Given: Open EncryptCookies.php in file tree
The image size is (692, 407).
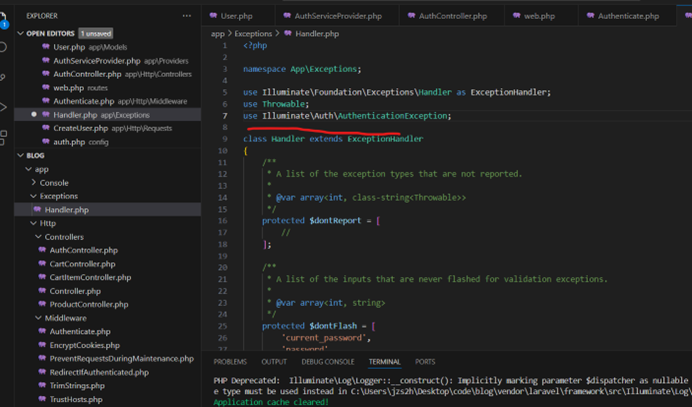Looking at the screenshot, I should click(x=108, y=345).
